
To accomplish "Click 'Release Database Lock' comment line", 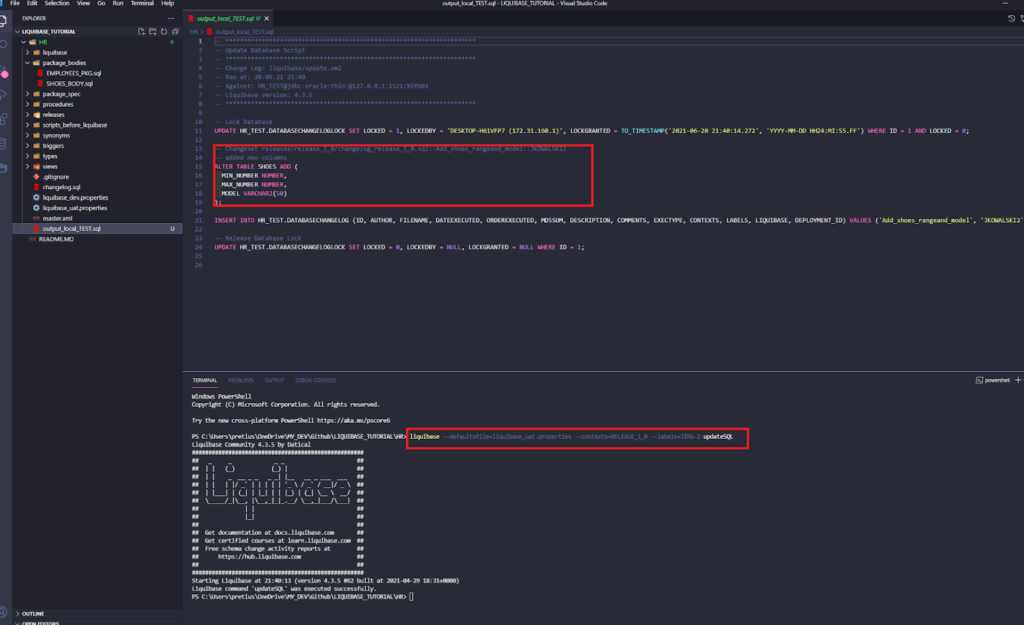I will click(258, 238).
